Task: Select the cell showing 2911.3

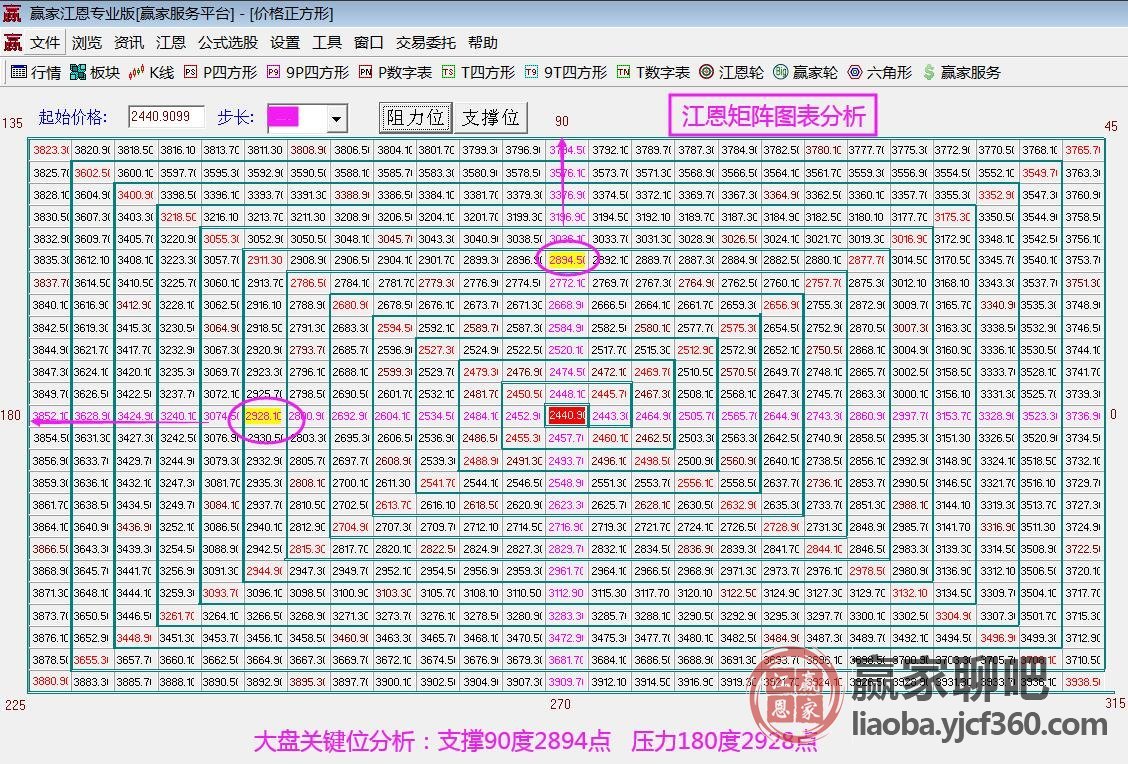Action: click(264, 260)
